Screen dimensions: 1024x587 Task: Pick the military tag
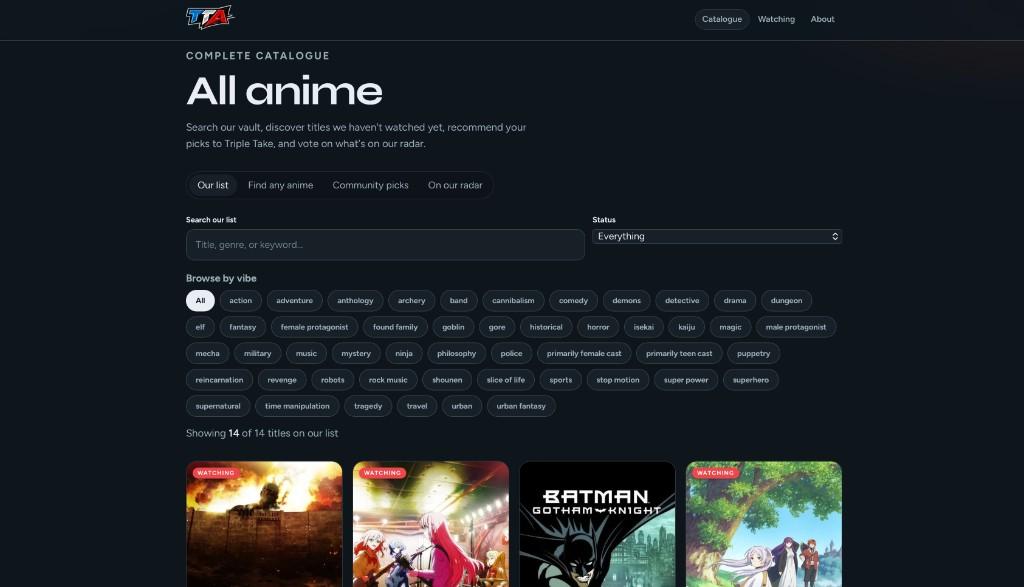pyautogui.click(x=257, y=353)
